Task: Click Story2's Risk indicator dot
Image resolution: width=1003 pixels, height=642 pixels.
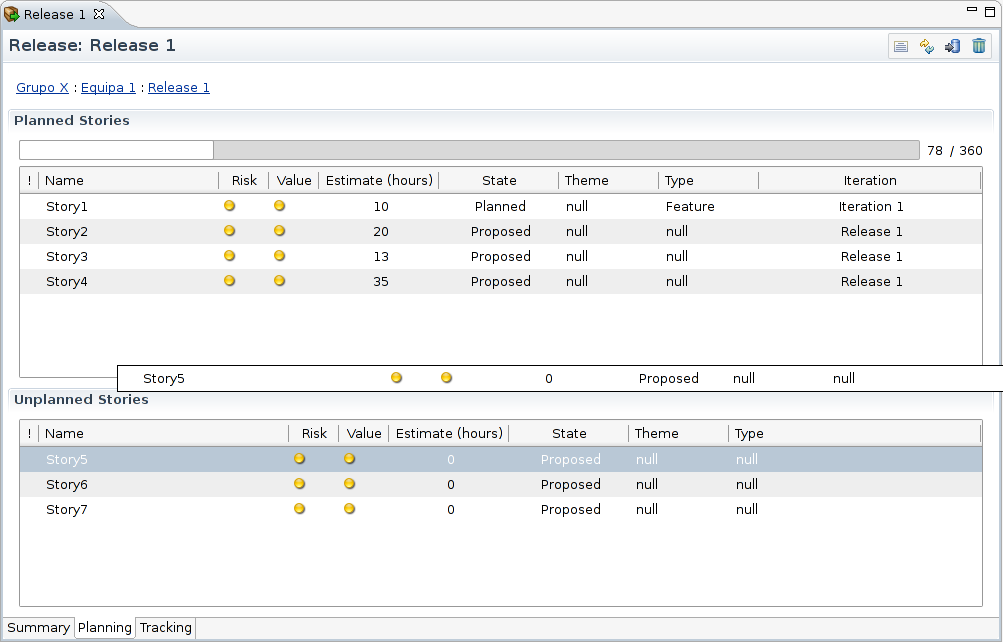Action: coord(230,231)
